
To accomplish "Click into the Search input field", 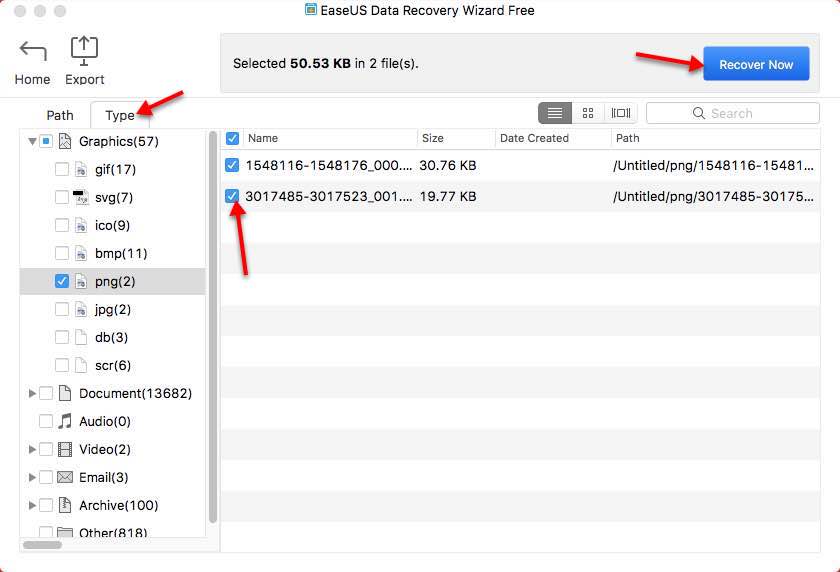I will click(732, 113).
